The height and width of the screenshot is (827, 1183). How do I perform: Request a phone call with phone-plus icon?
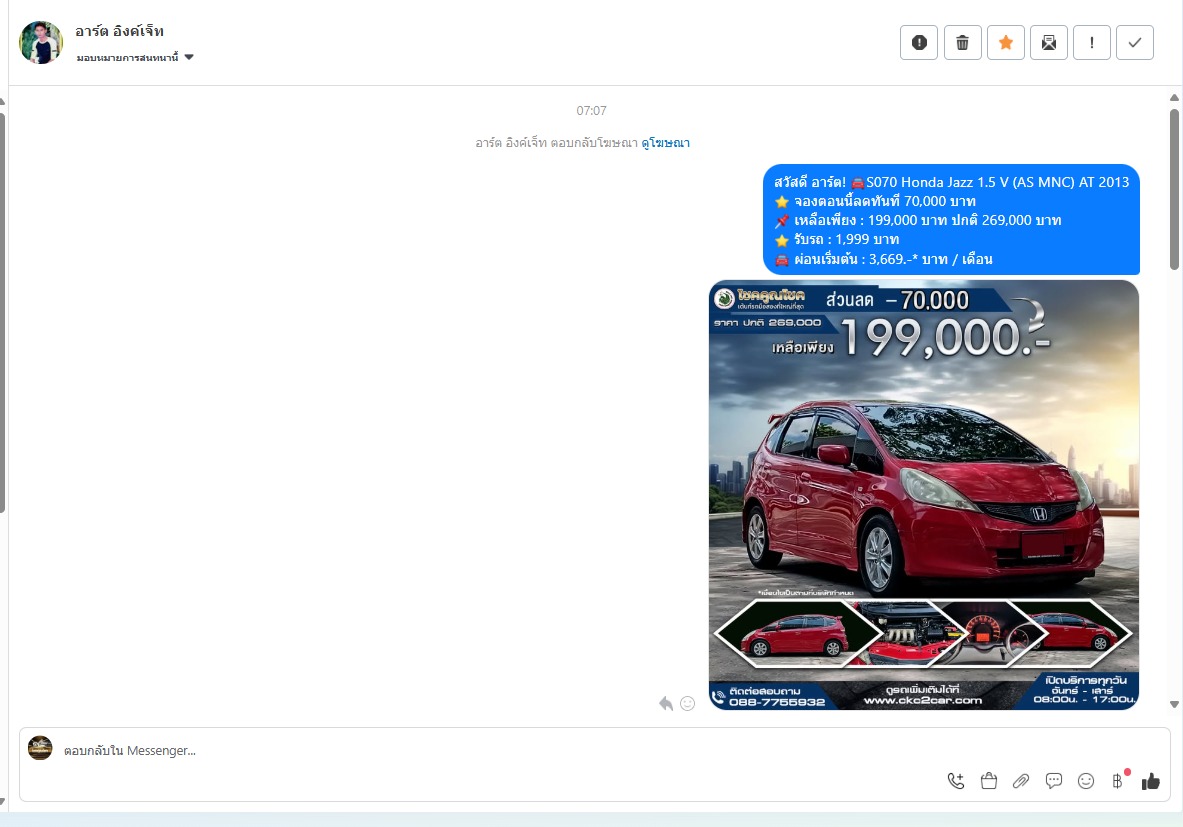pos(956,781)
